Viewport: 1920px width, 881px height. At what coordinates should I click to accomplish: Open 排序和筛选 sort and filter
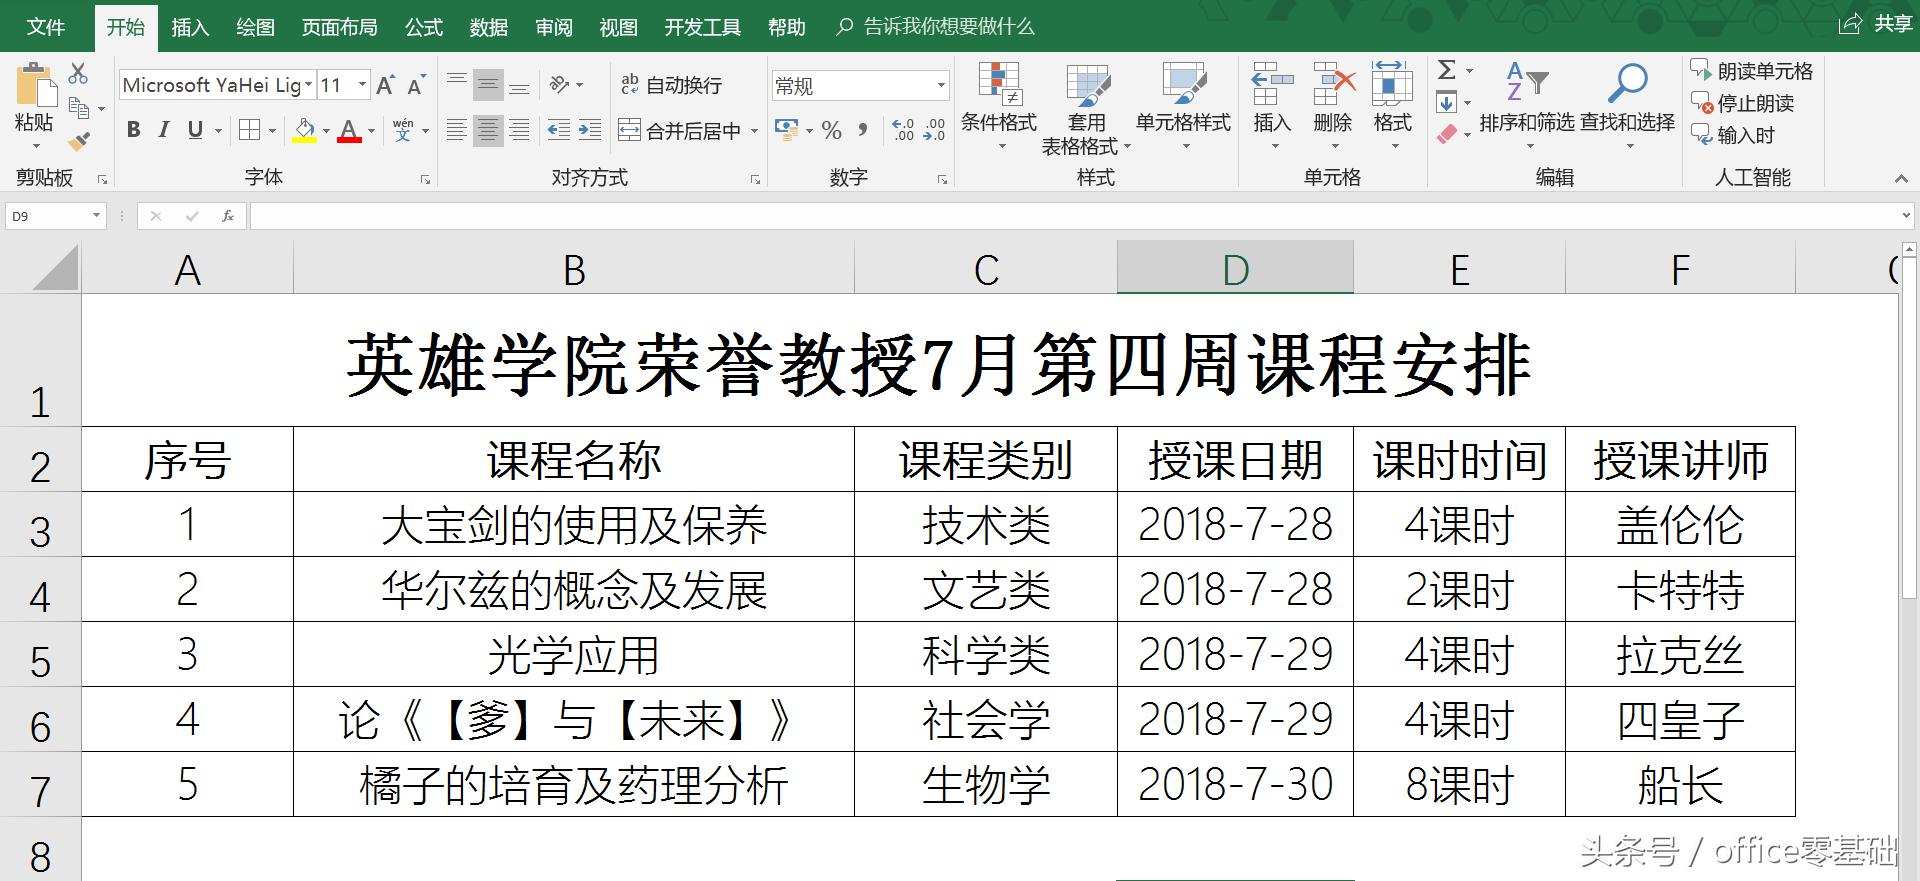tap(1527, 105)
